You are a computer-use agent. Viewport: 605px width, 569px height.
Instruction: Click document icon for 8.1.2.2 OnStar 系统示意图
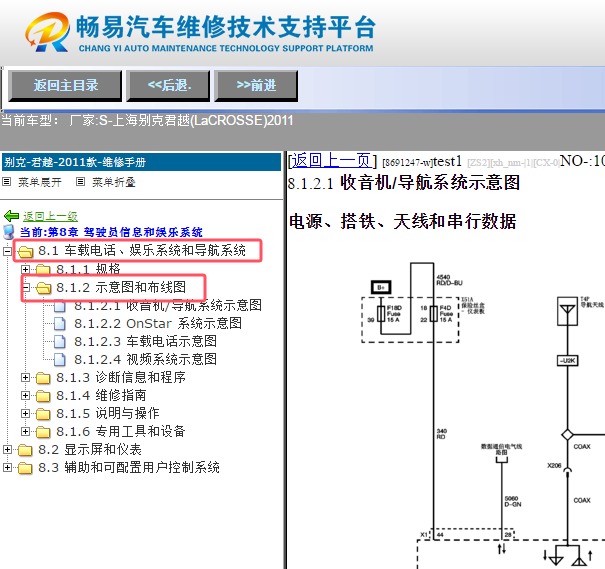tap(59, 323)
